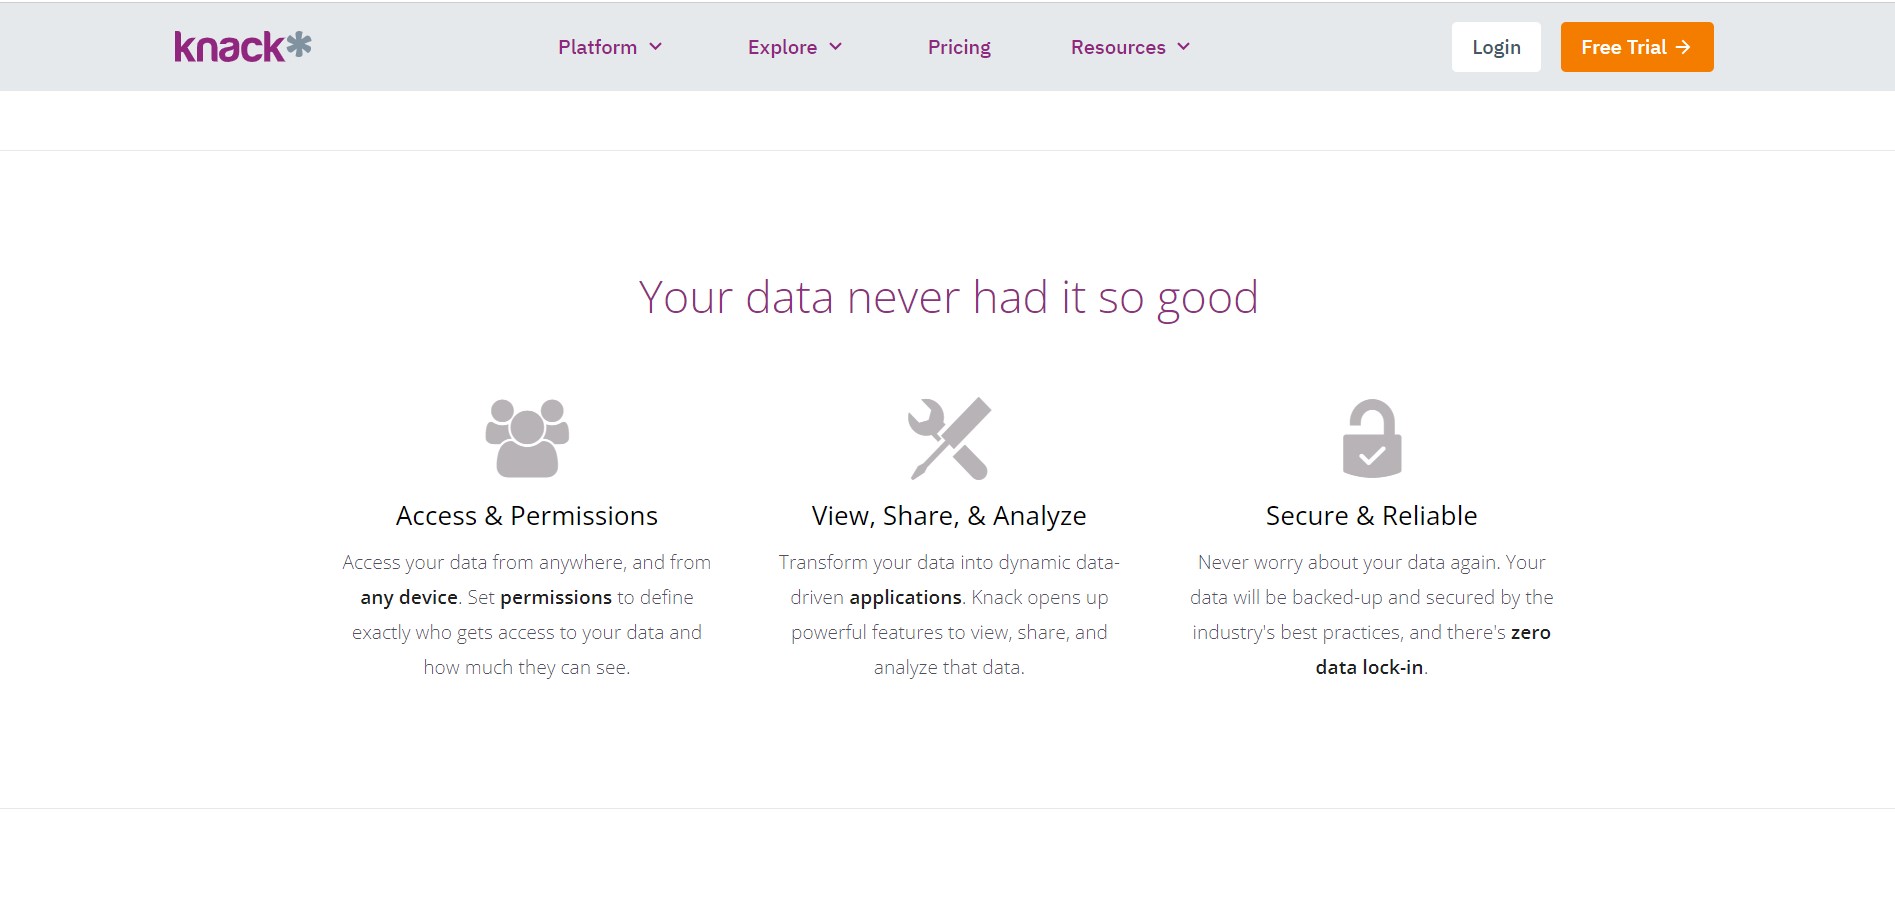Go to the Pricing page
This screenshot has width=1895, height=902.
[x=959, y=47]
